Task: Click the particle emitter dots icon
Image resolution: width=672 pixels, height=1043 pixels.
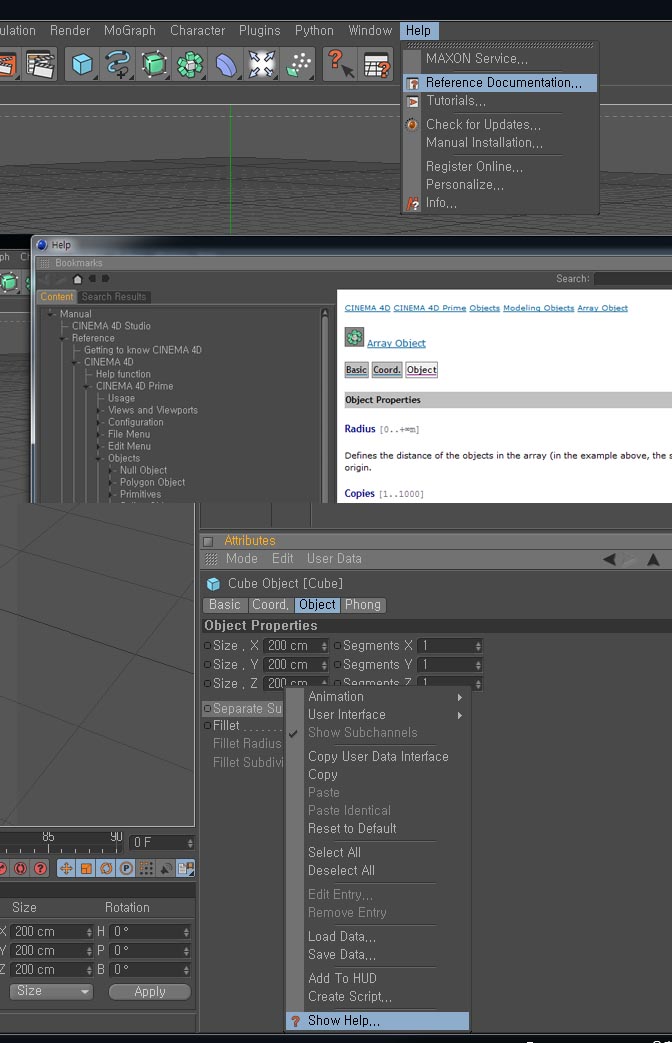Action: point(299,65)
